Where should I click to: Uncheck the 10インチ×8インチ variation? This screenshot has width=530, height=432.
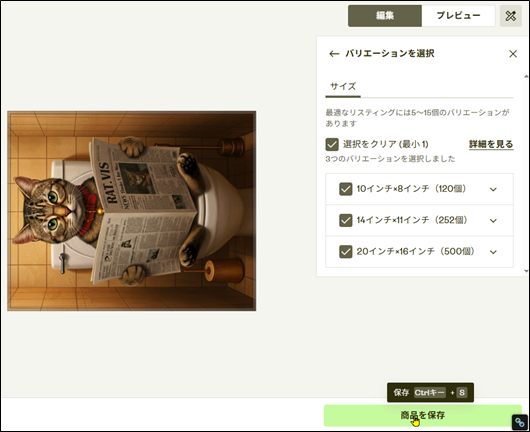345,189
